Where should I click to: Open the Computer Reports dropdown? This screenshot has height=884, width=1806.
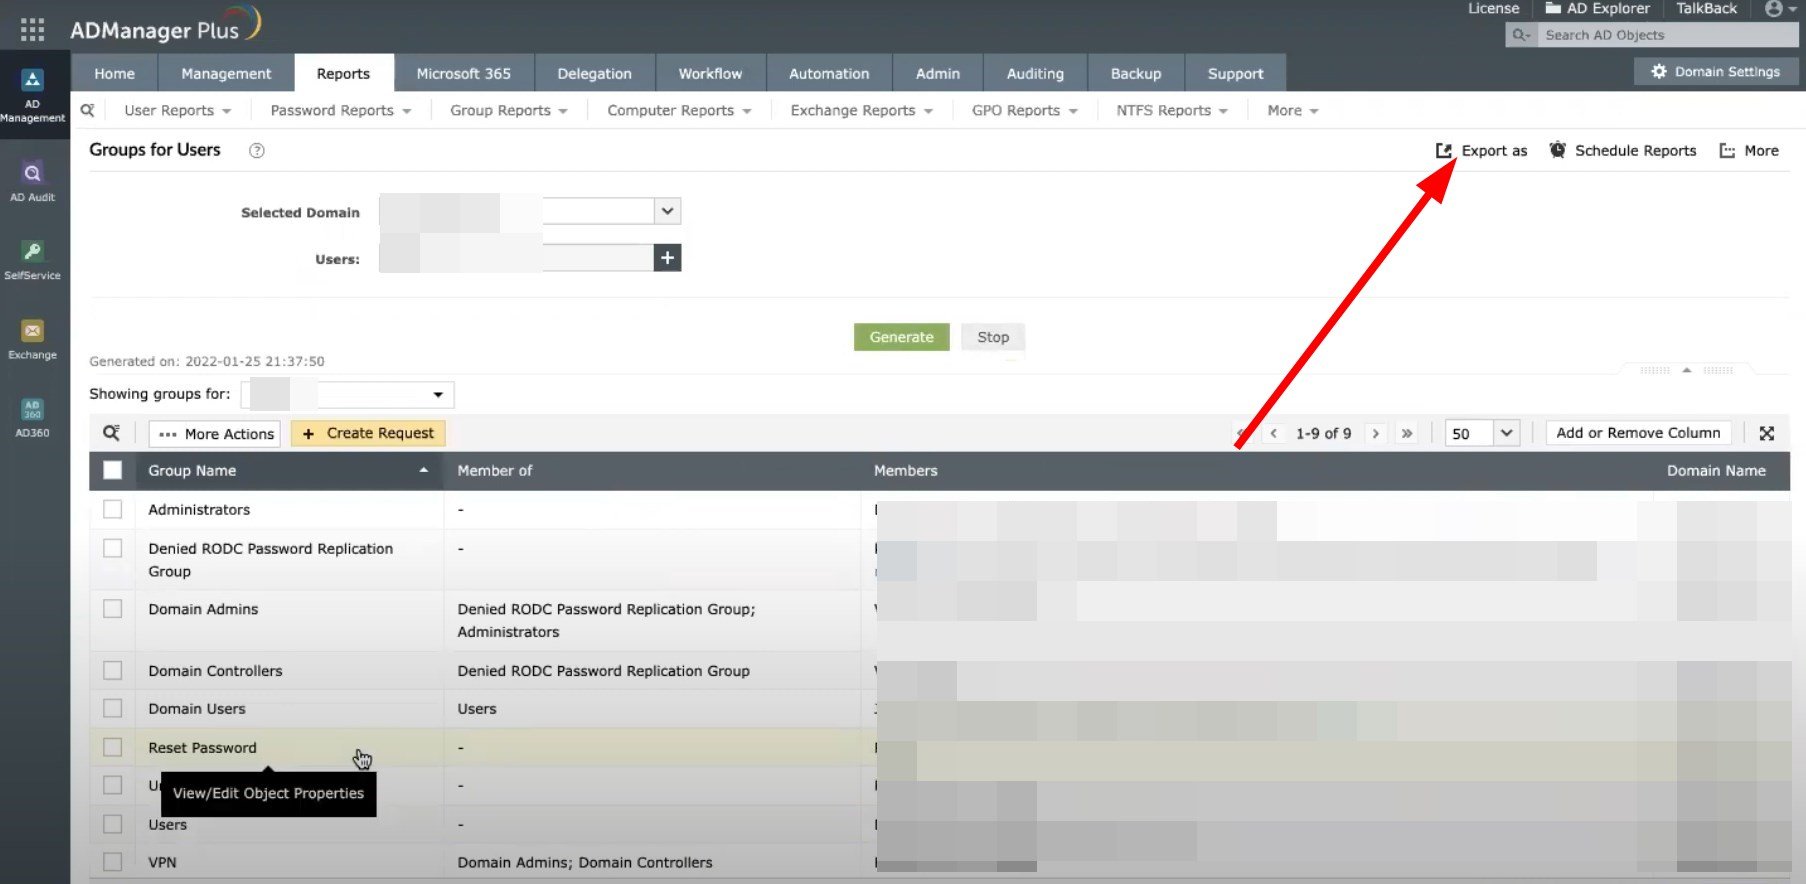(x=679, y=110)
